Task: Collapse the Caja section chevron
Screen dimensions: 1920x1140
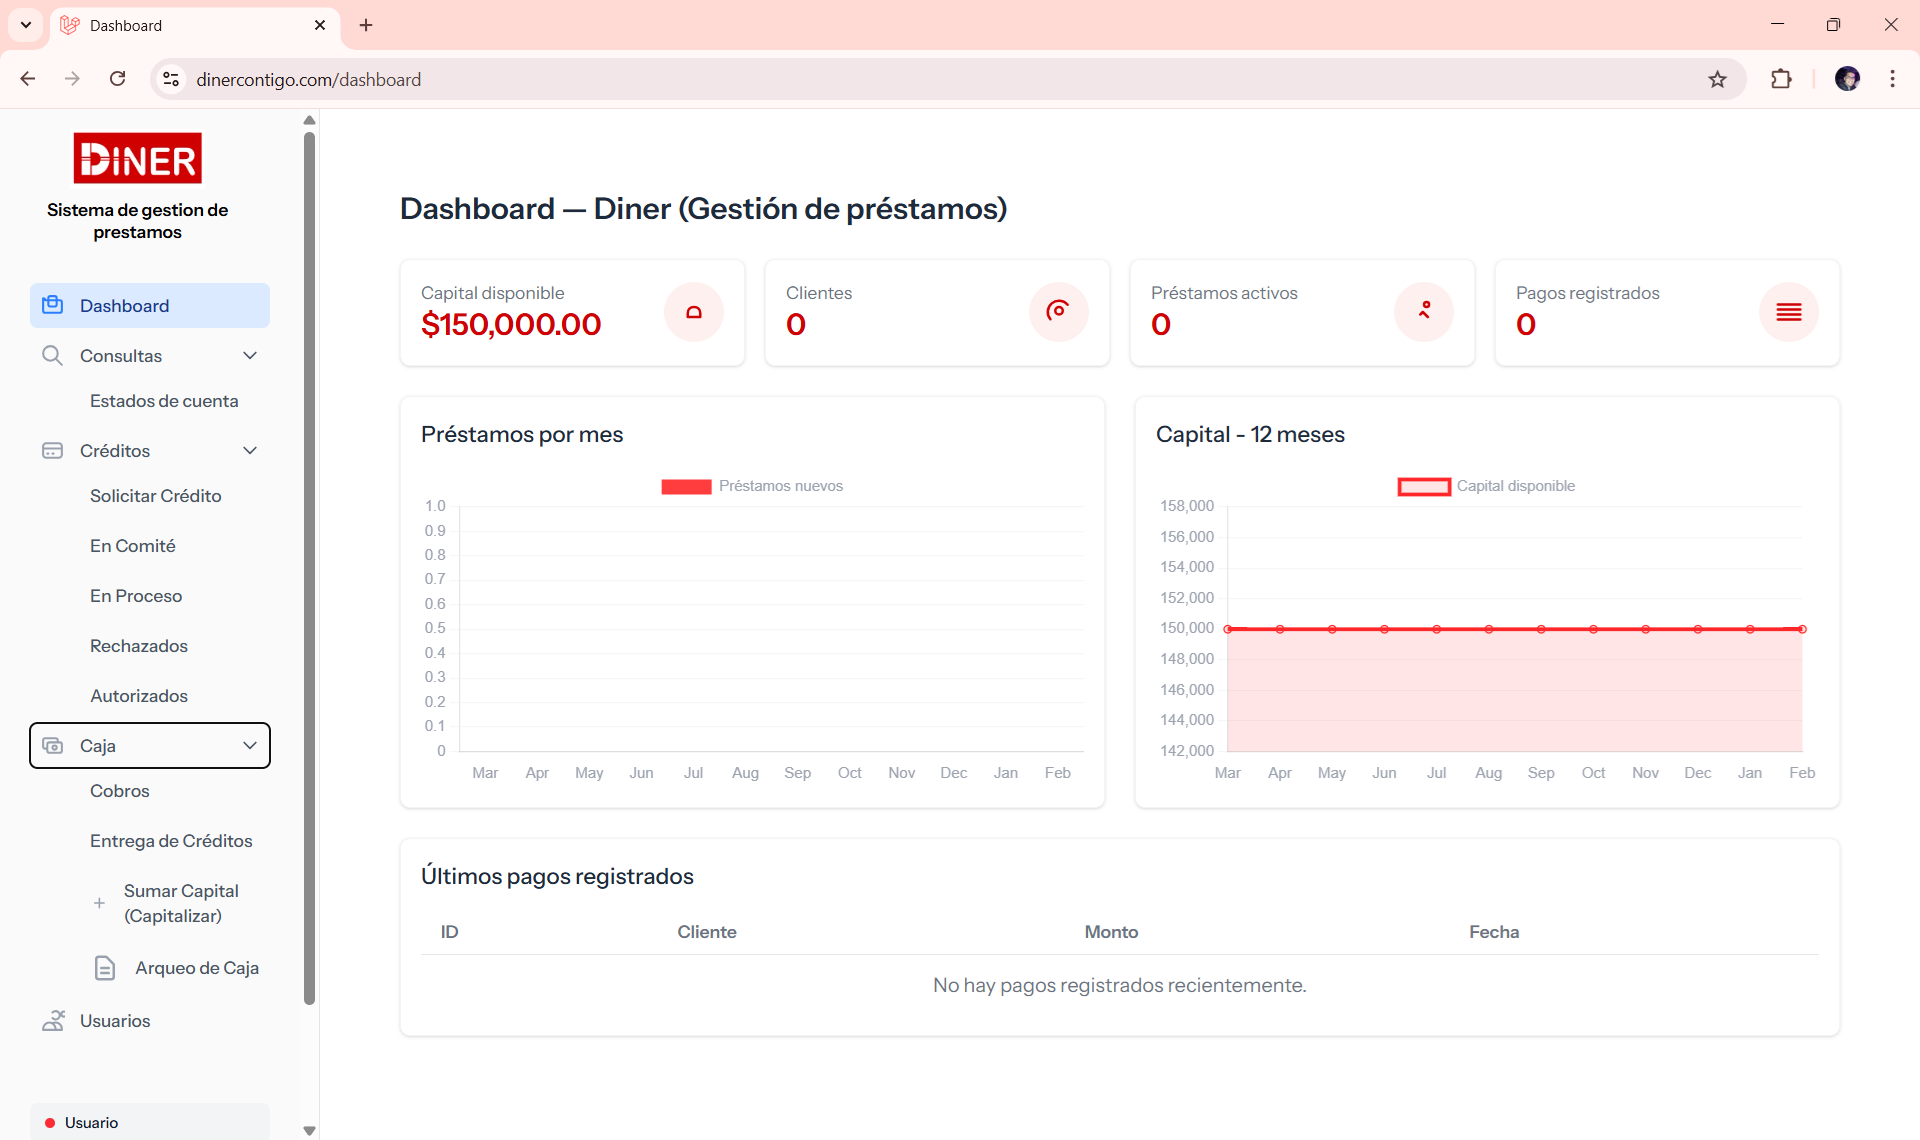Action: (x=249, y=745)
